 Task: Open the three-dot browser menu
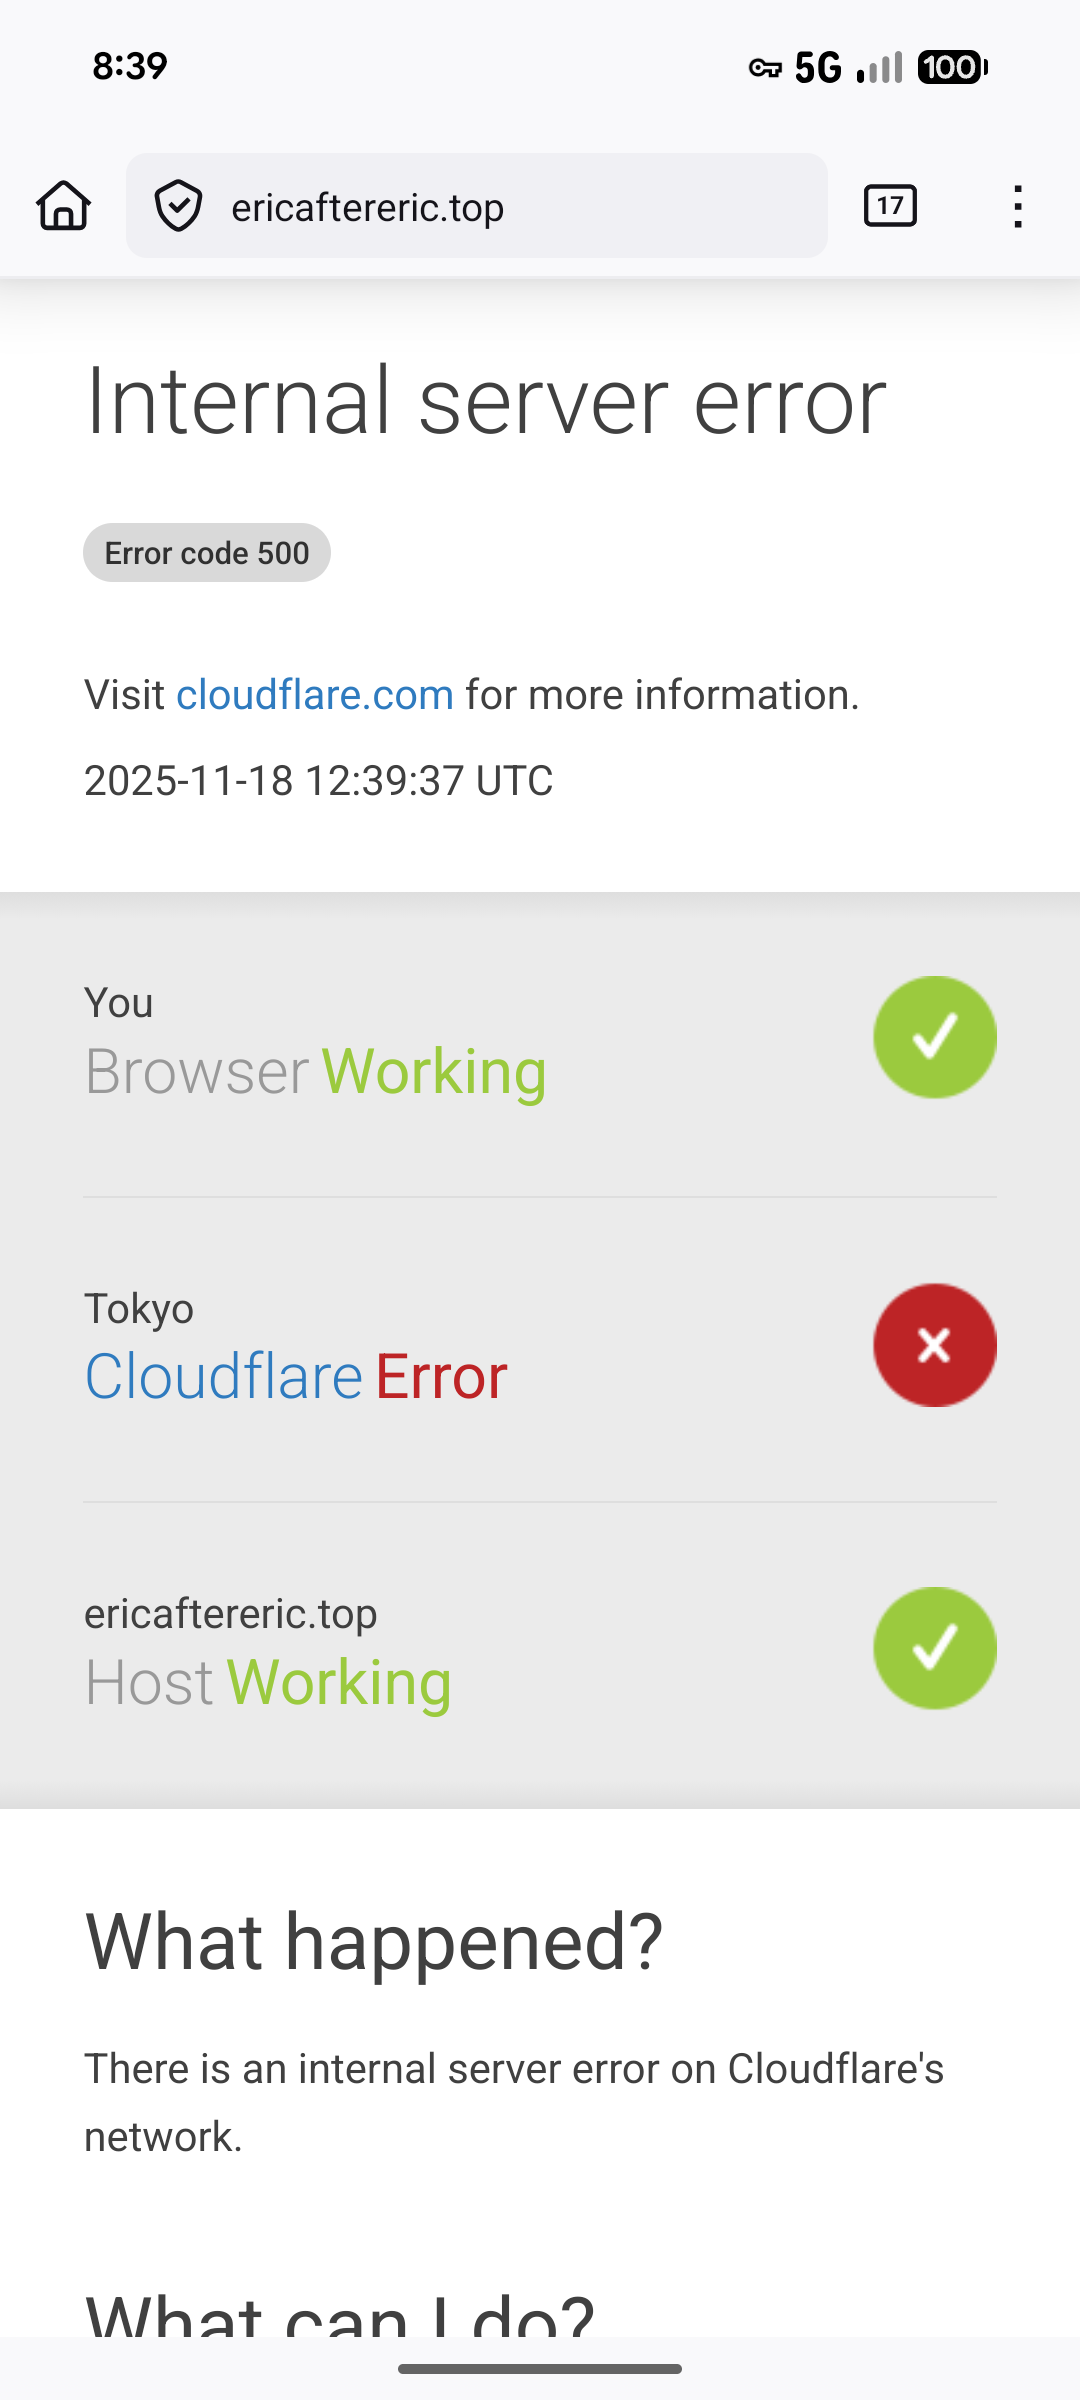[x=1017, y=206]
